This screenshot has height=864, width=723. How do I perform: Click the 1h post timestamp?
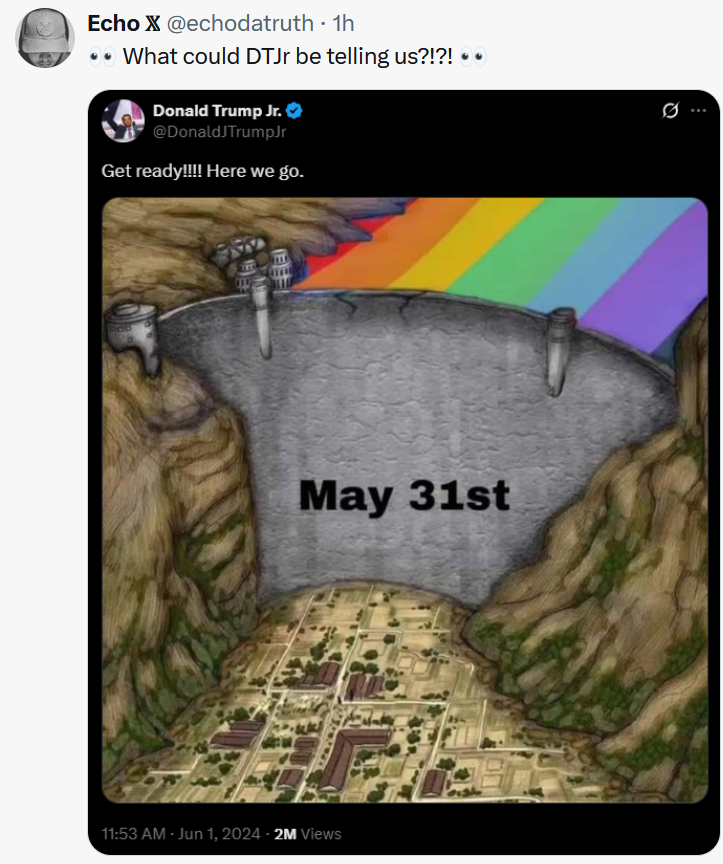(343, 23)
